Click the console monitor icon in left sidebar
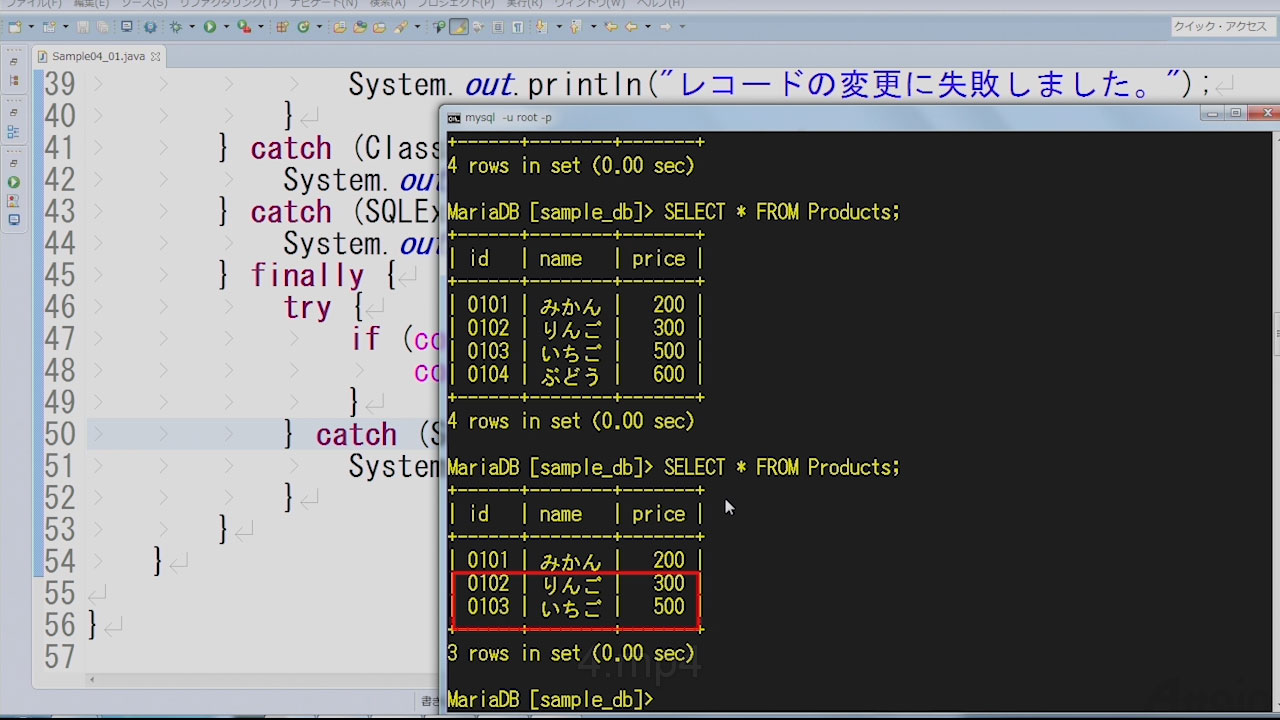1280x720 pixels. click(x=13, y=219)
